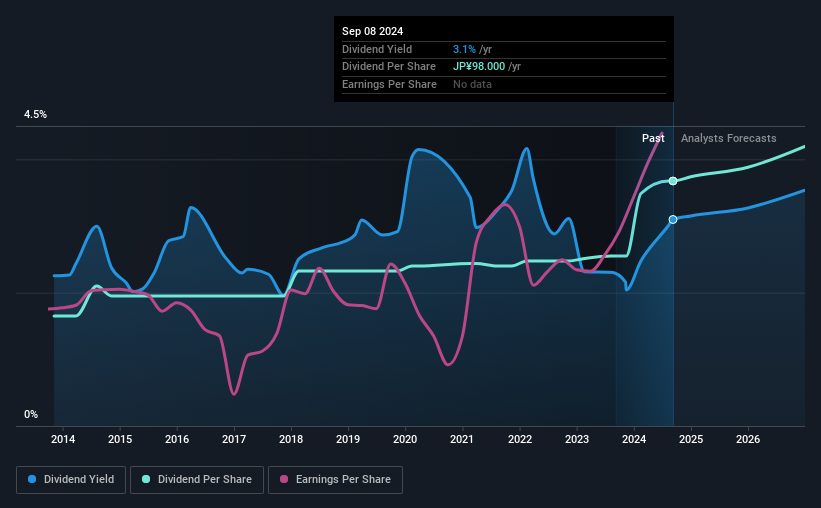Click the 2016 x-axis label
The height and width of the screenshot is (508, 821).
pyautogui.click(x=177, y=439)
